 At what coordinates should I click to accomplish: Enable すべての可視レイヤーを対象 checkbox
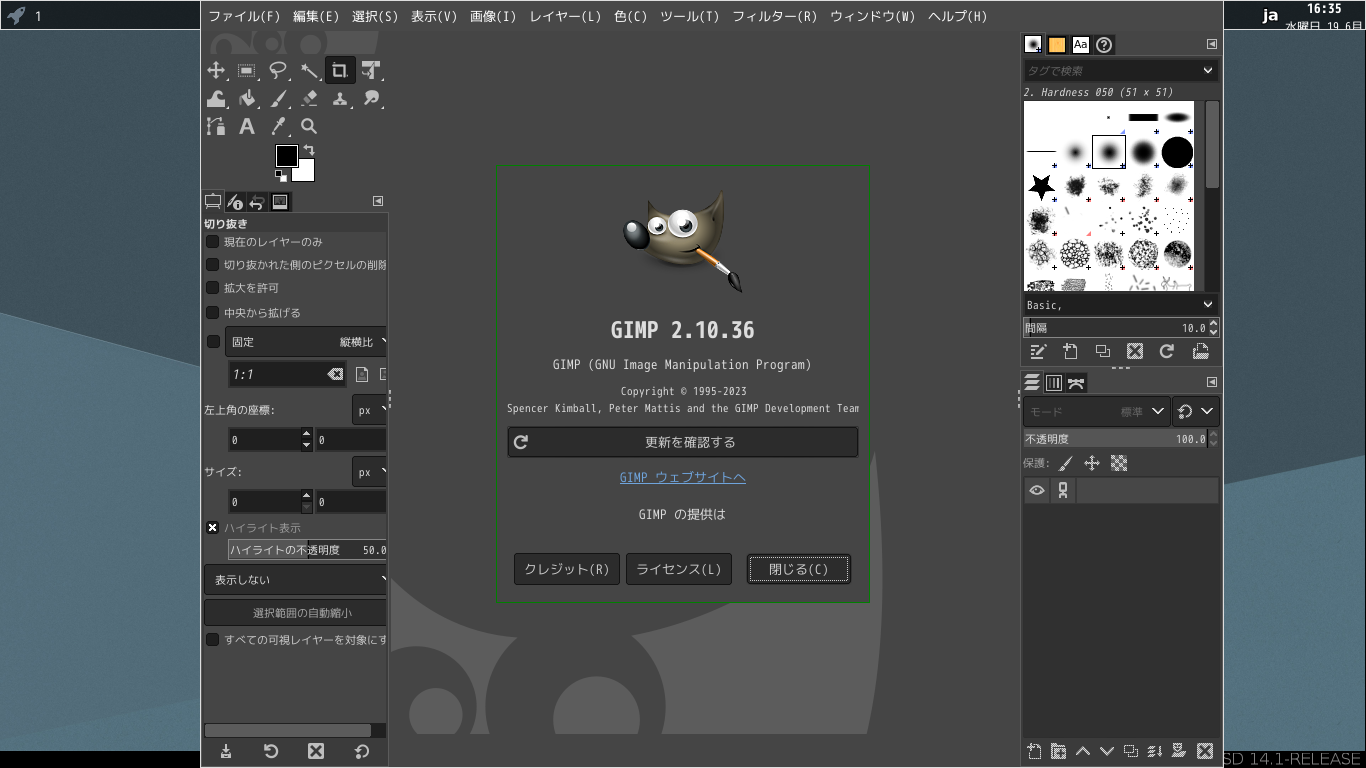[212, 640]
